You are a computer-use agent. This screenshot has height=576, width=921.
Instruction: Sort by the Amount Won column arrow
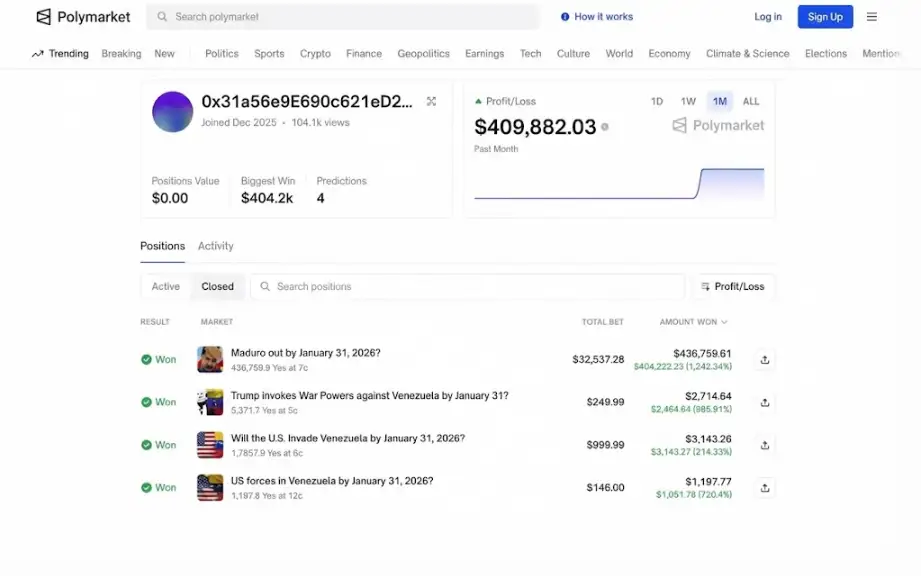tap(724, 322)
